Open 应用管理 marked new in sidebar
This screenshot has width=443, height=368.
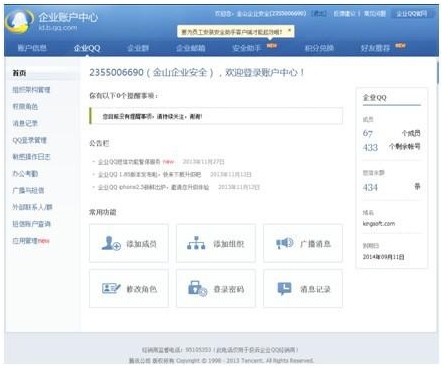click(31, 241)
